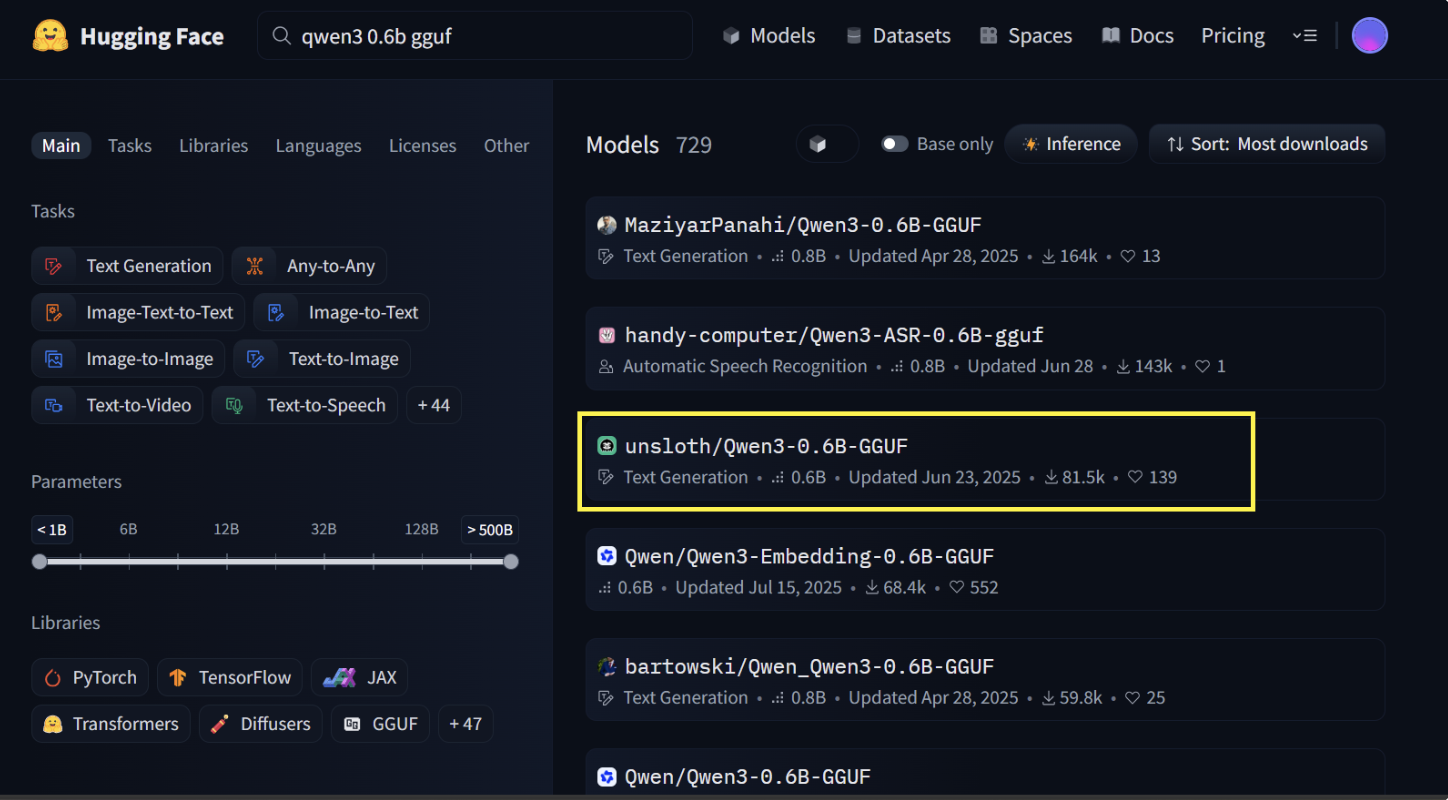The width and height of the screenshot is (1448, 800).
Task: Click the search magnifier icon
Action: (281, 37)
